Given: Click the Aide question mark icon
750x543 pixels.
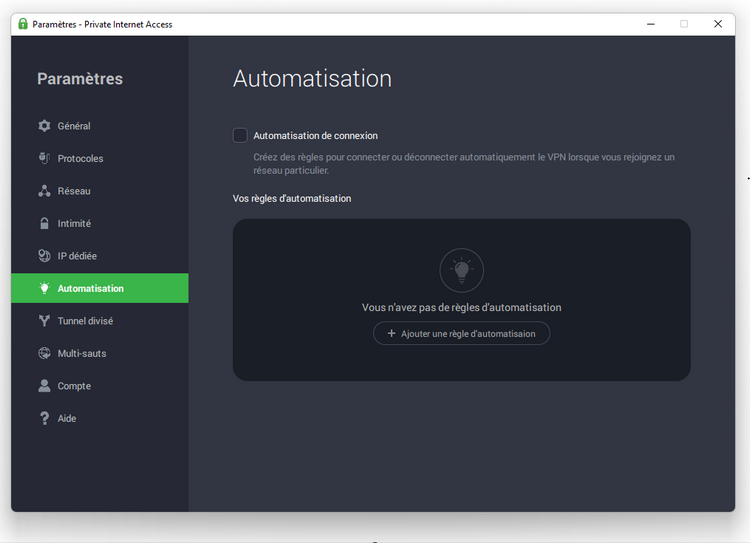Looking at the screenshot, I should 44,419.
